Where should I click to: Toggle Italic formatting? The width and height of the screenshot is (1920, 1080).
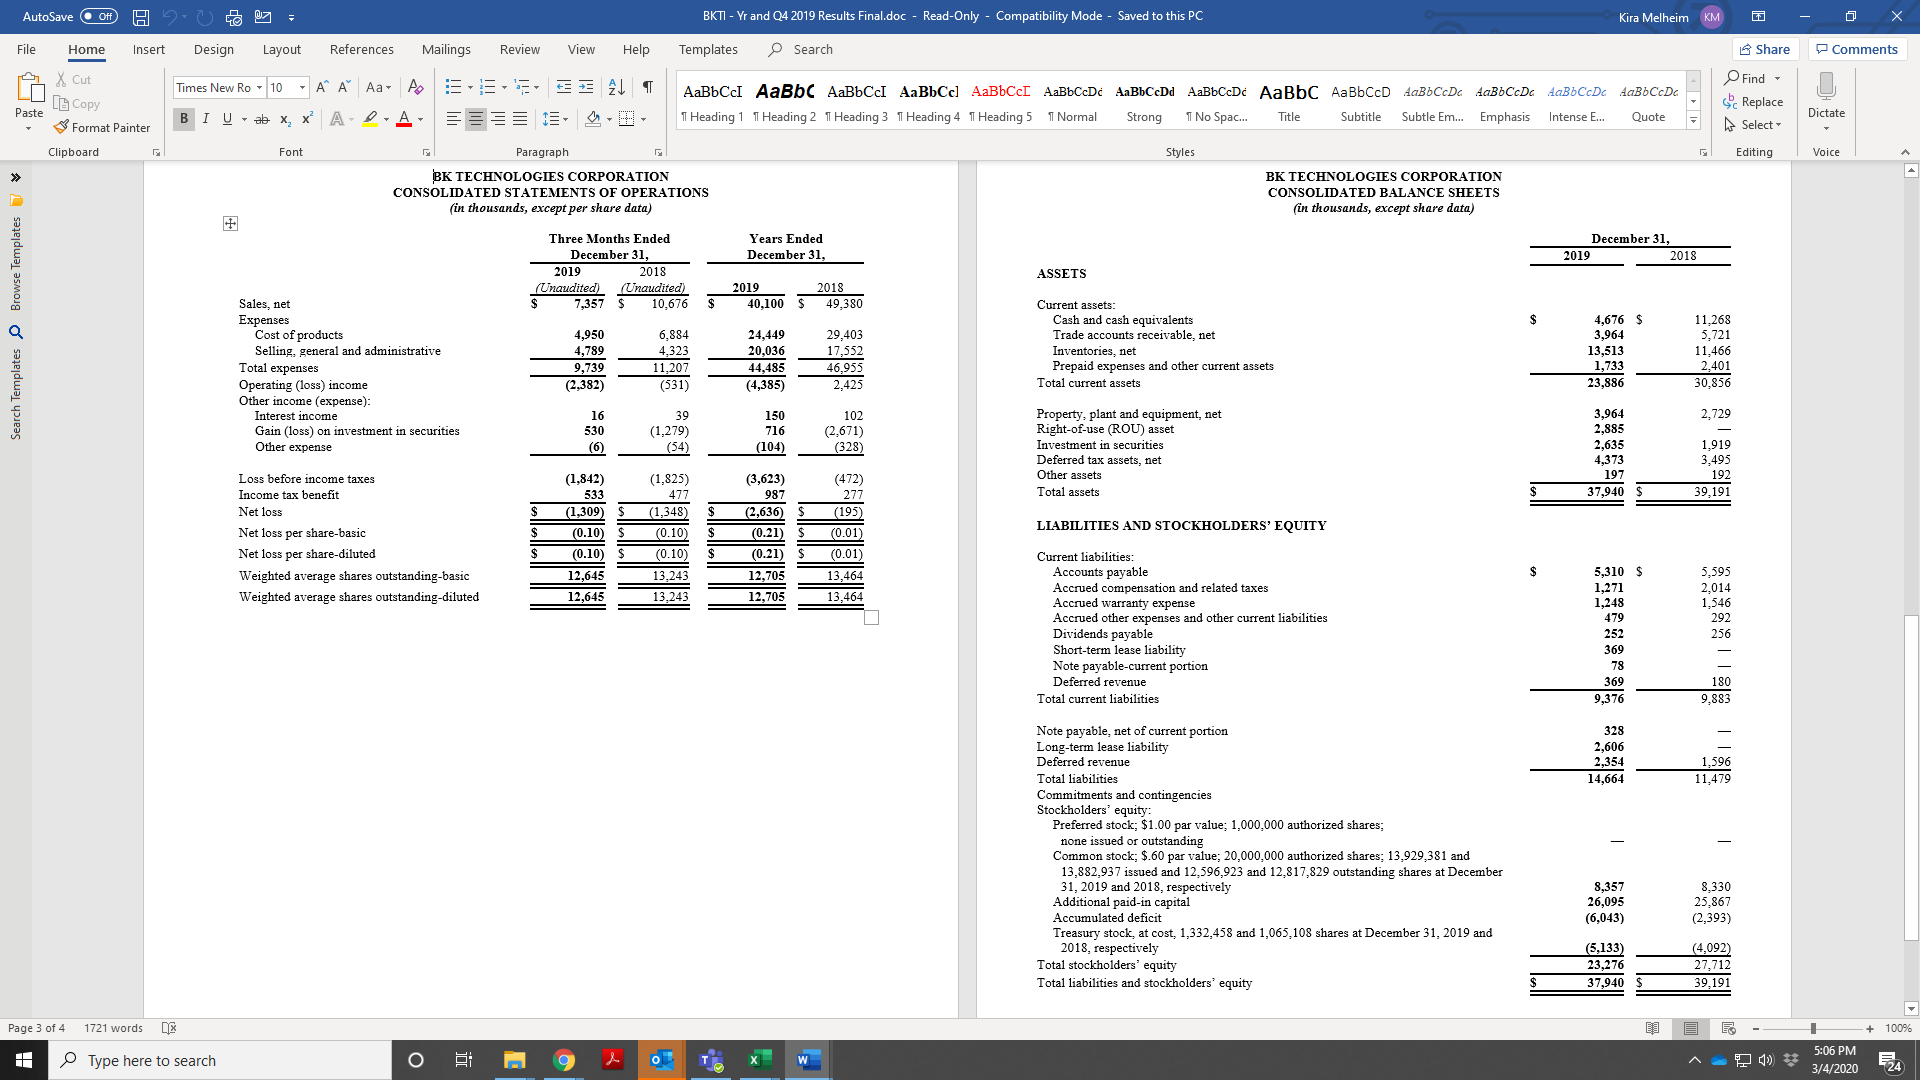coord(206,119)
